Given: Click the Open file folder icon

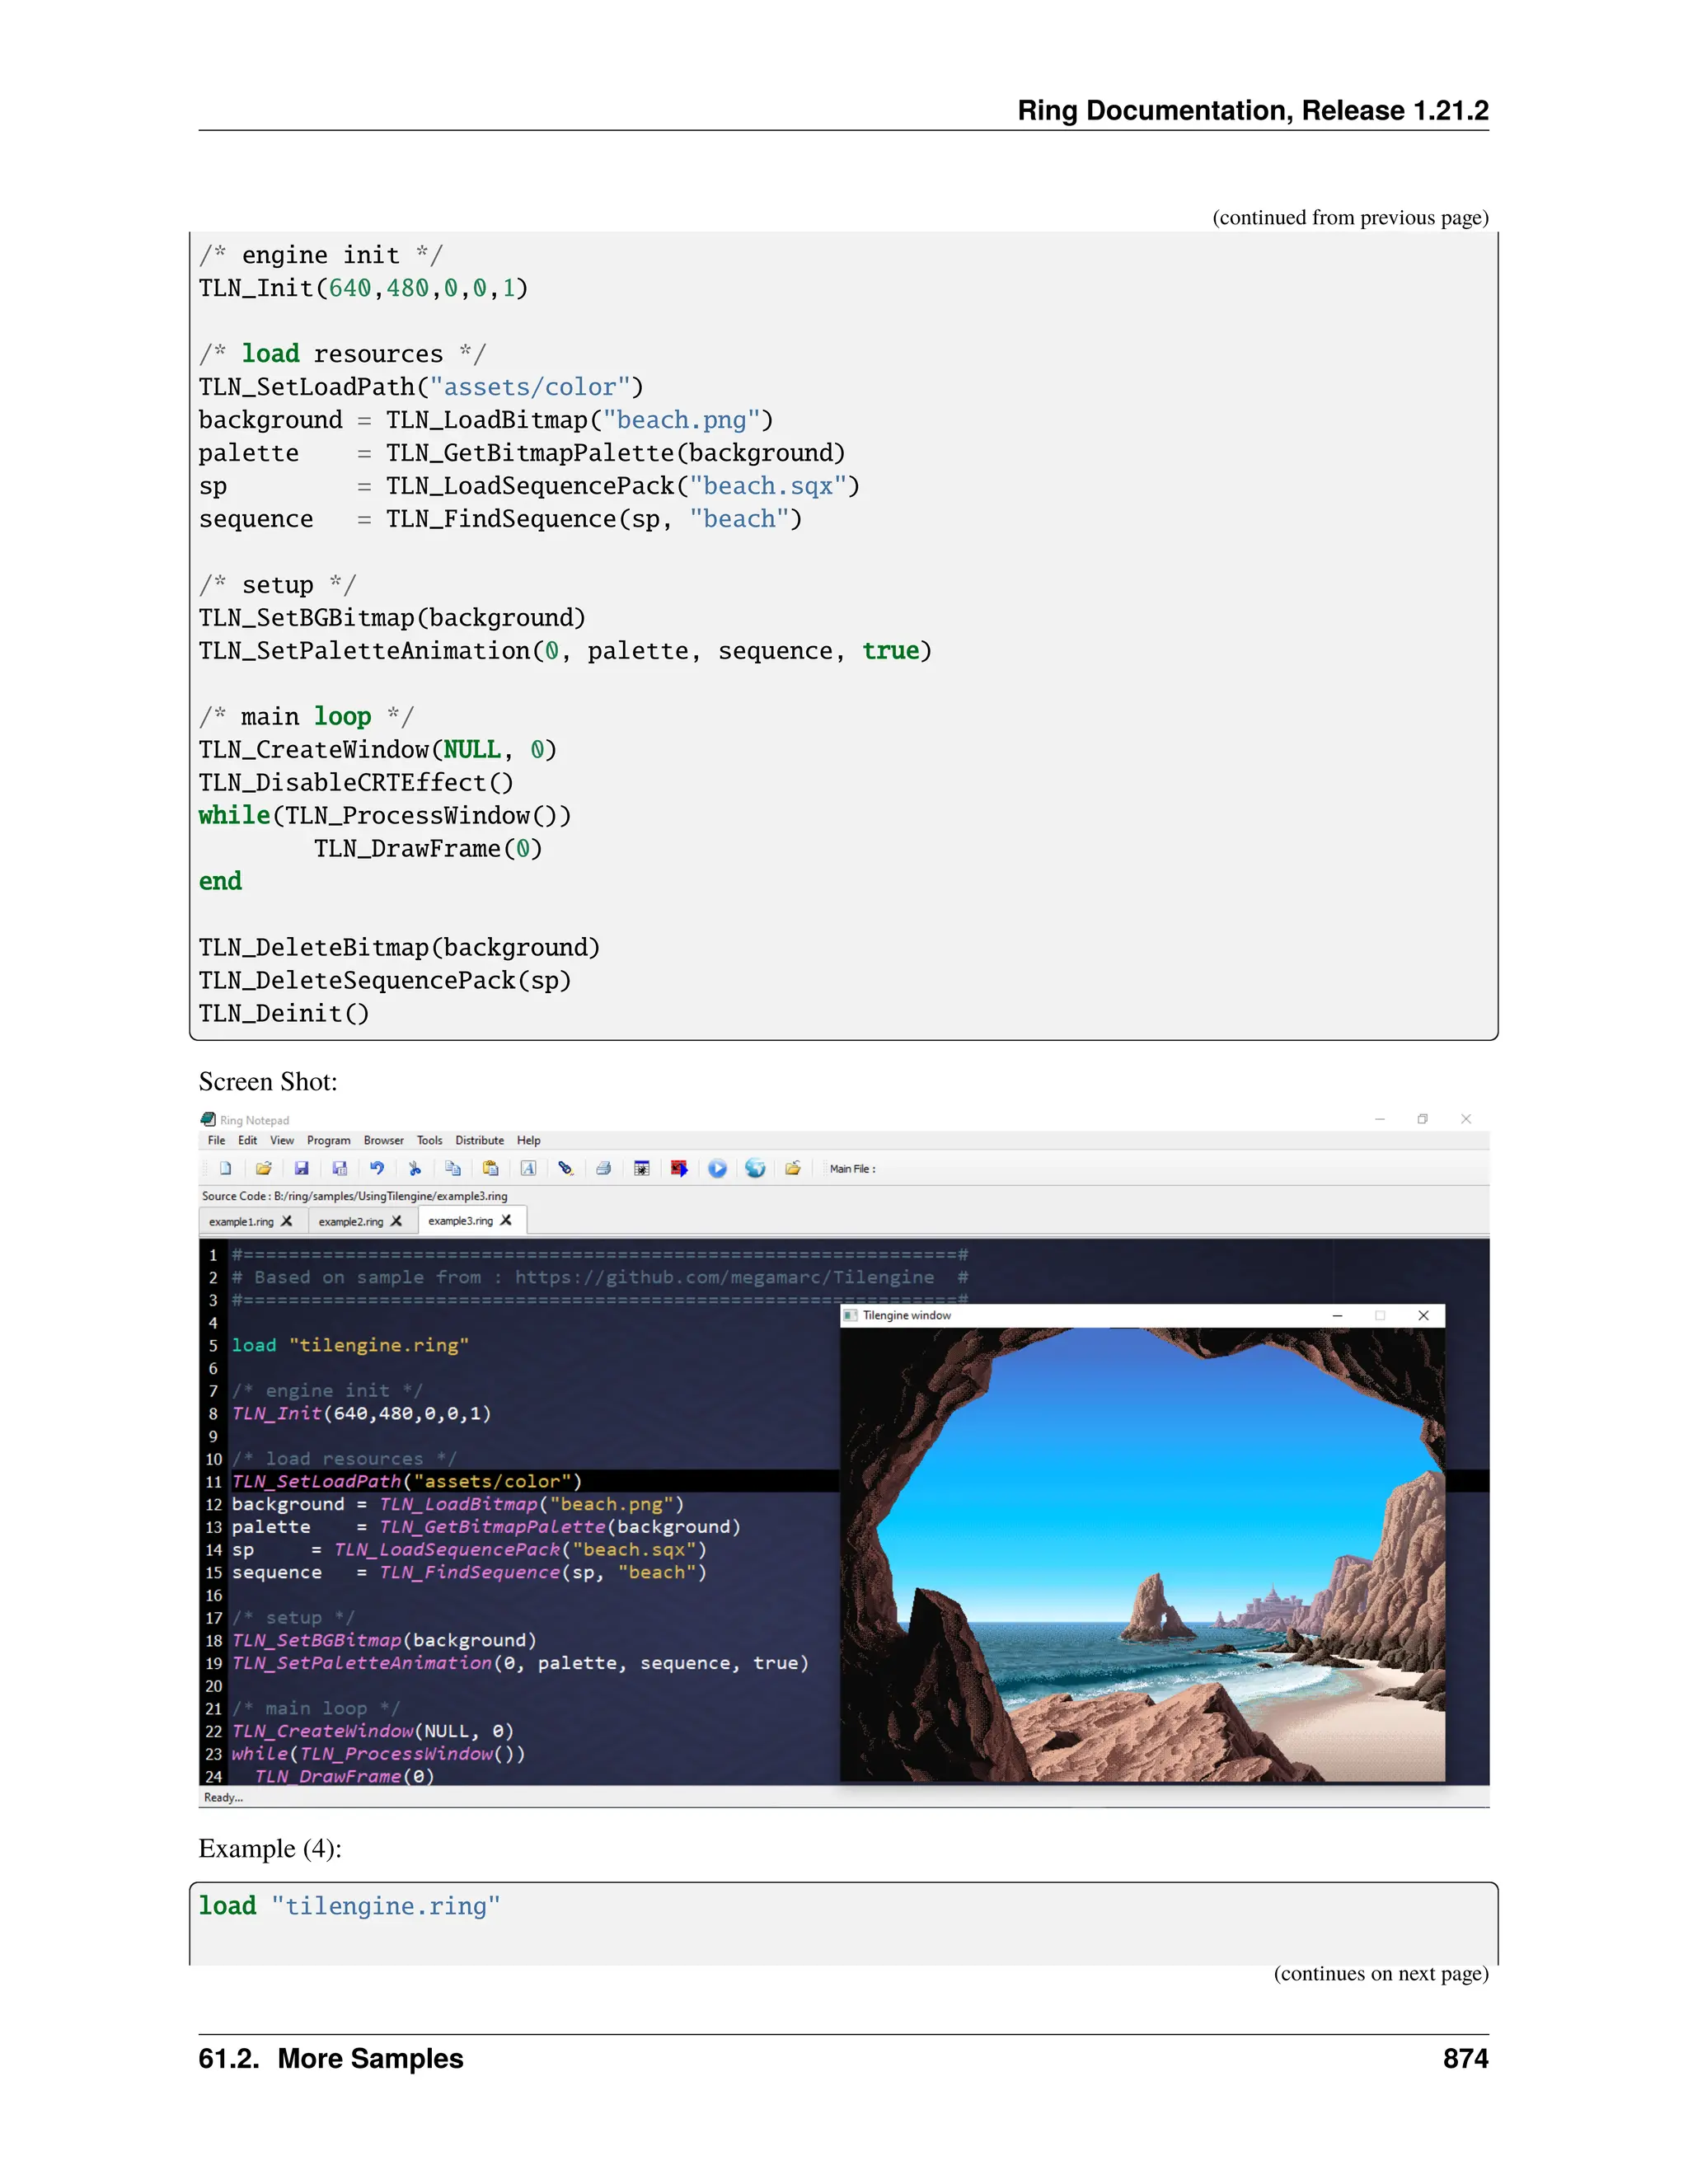Looking at the screenshot, I should click(x=264, y=1168).
